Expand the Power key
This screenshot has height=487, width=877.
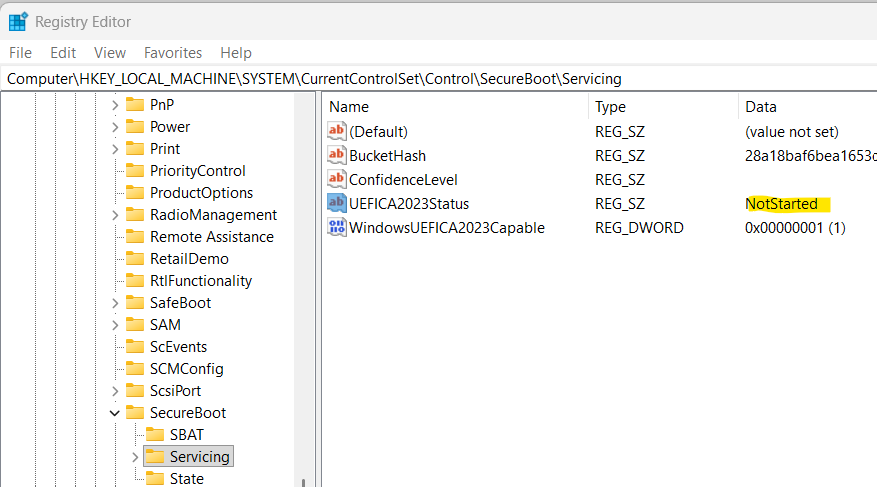(115, 127)
